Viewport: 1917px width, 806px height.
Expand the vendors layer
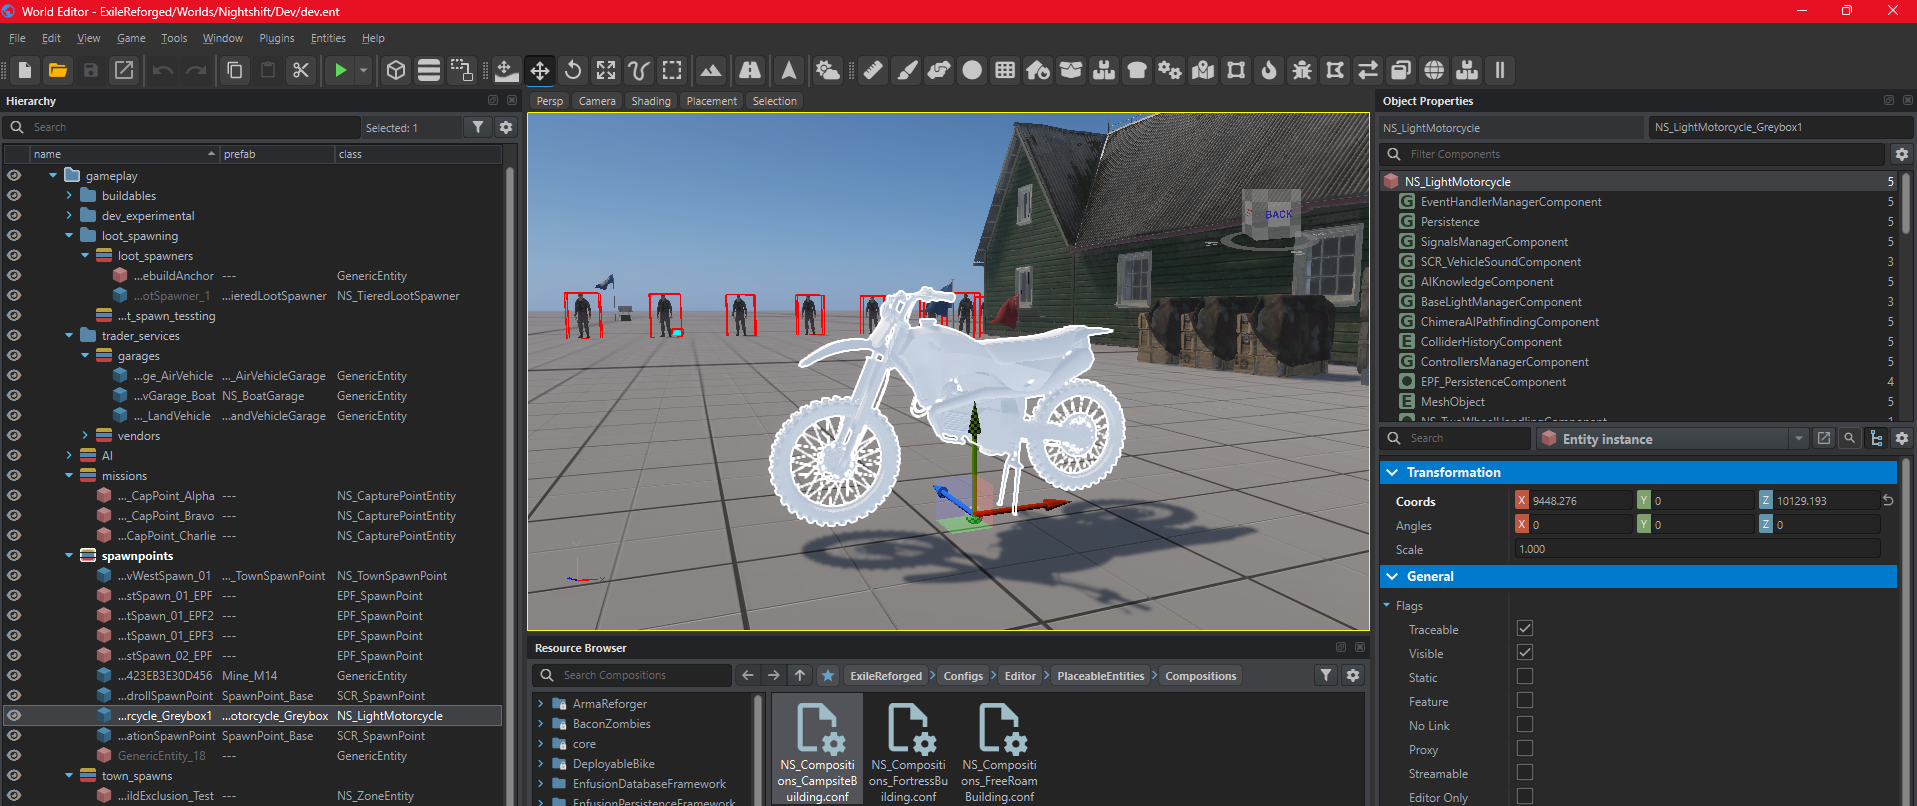click(85, 435)
